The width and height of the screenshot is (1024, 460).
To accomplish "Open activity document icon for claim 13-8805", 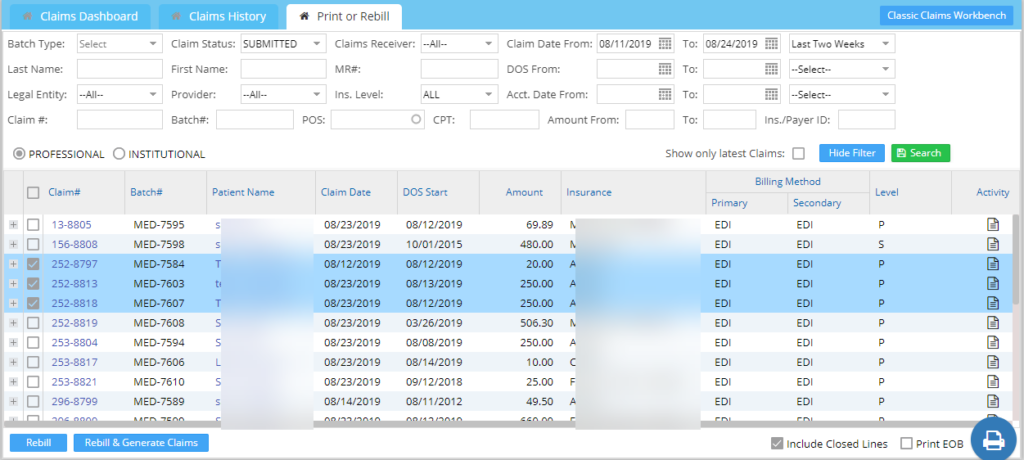I will pyautogui.click(x=993, y=225).
